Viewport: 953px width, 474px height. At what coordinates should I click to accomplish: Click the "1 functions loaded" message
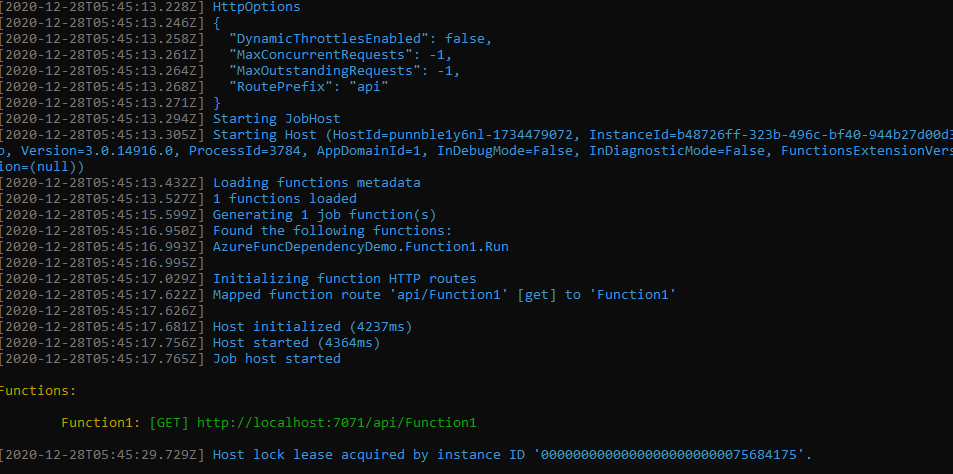tap(284, 199)
